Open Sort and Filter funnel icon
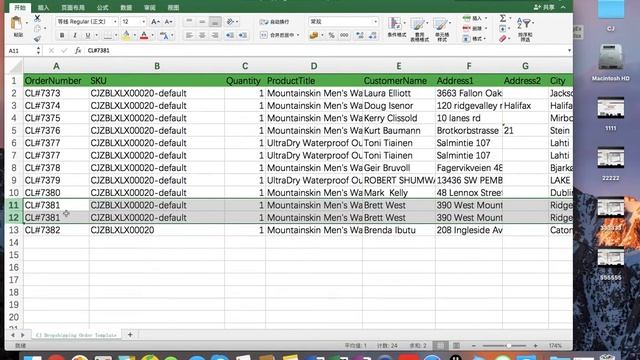 coord(525,23)
